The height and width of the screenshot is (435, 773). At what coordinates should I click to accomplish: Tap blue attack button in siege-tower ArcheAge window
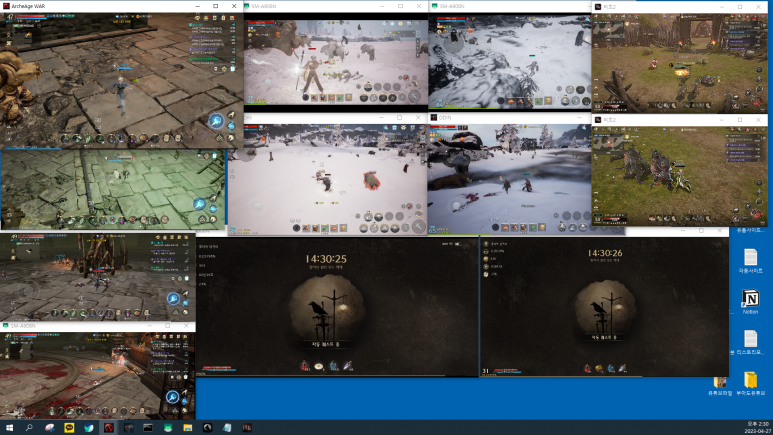(173, 298)
